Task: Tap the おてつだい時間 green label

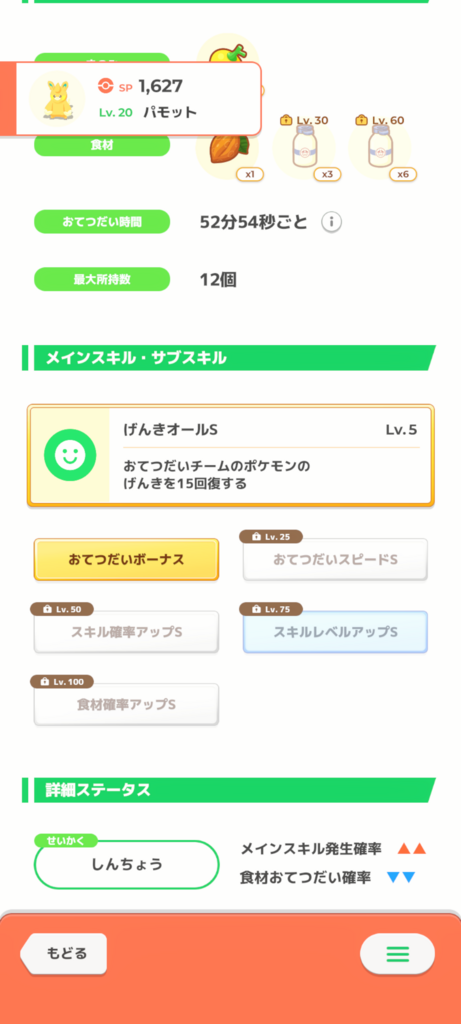Action: coord(102,222)
